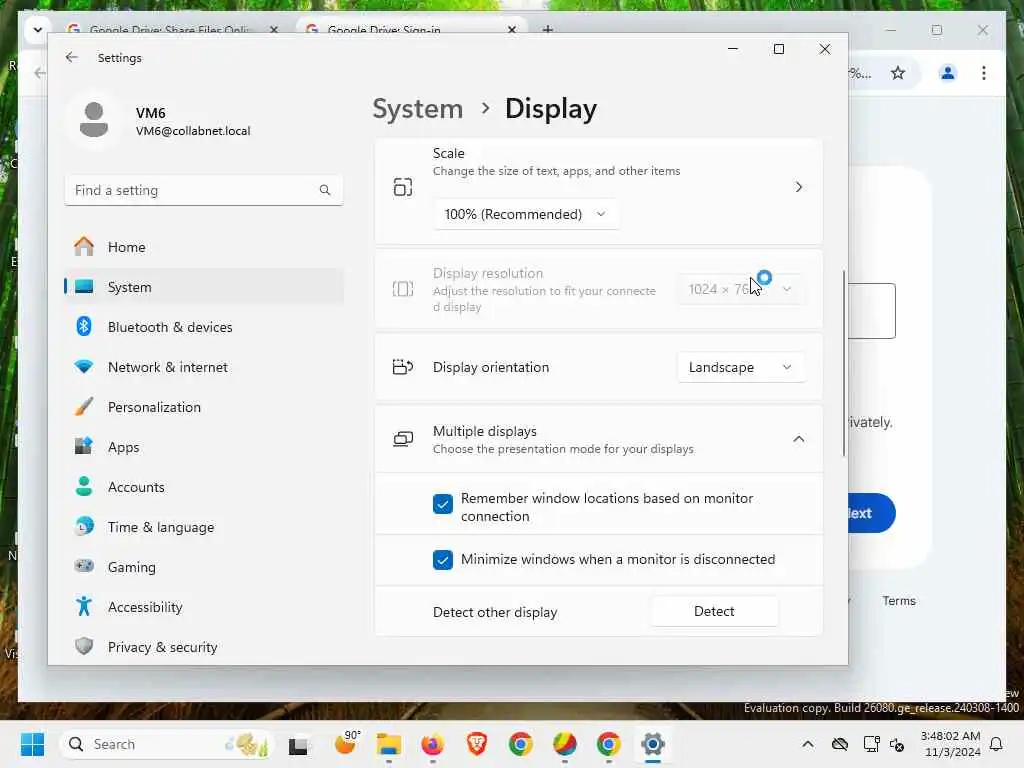
Task: Open Network & internet settings
Action: 204,367
